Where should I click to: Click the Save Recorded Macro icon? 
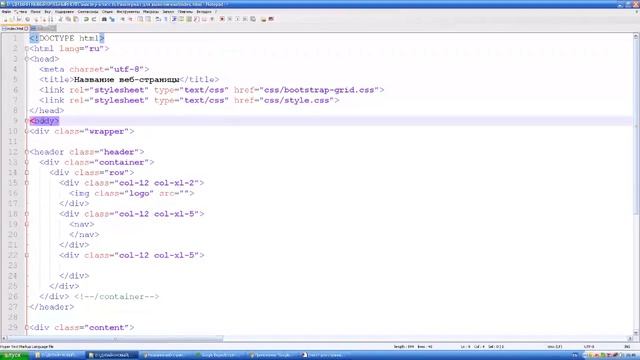click(252, 19)
